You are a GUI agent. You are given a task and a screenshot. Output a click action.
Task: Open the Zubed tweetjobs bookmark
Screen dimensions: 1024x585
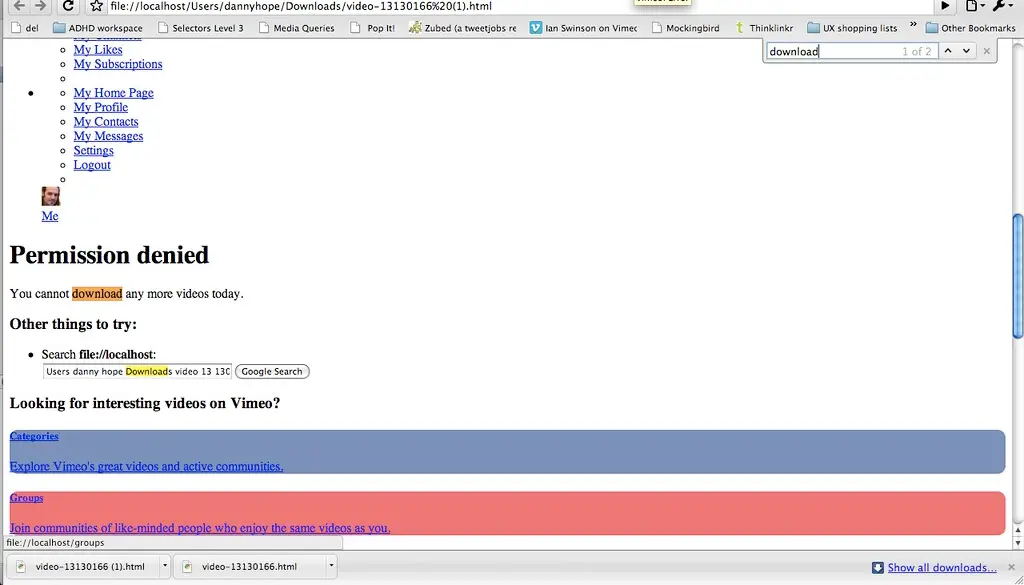462,28
